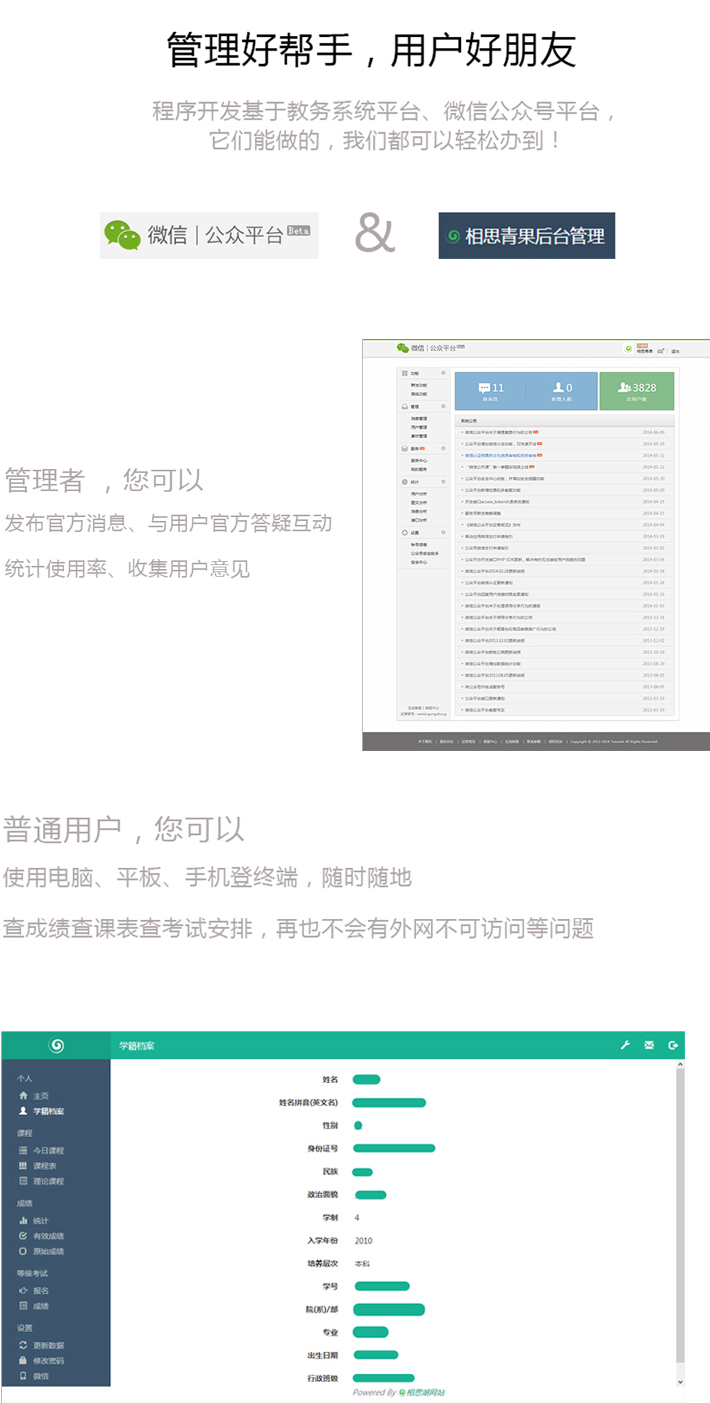710x1403 pixels.
Task: Open 消息管理 in the WeChat sidebar
Action: coord(419,418)
